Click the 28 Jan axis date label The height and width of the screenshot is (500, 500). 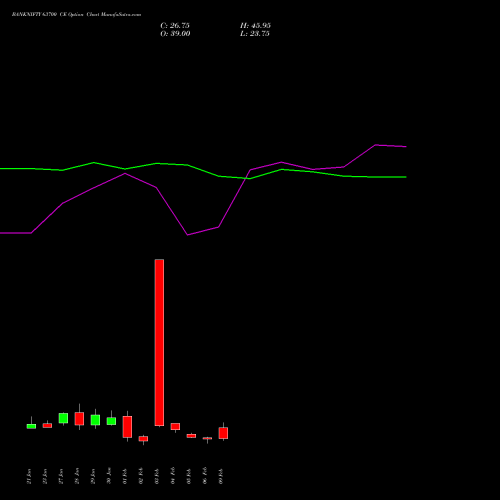77,476
